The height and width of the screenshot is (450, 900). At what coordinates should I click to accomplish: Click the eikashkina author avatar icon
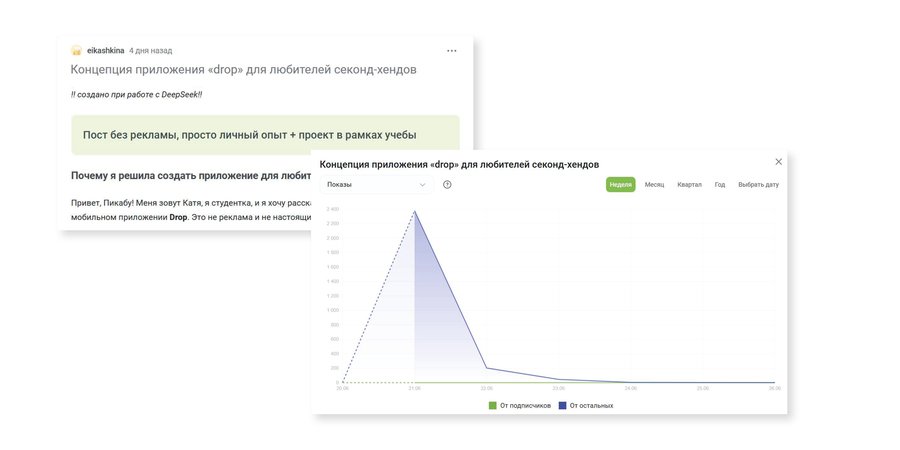[x=76, y=50]
